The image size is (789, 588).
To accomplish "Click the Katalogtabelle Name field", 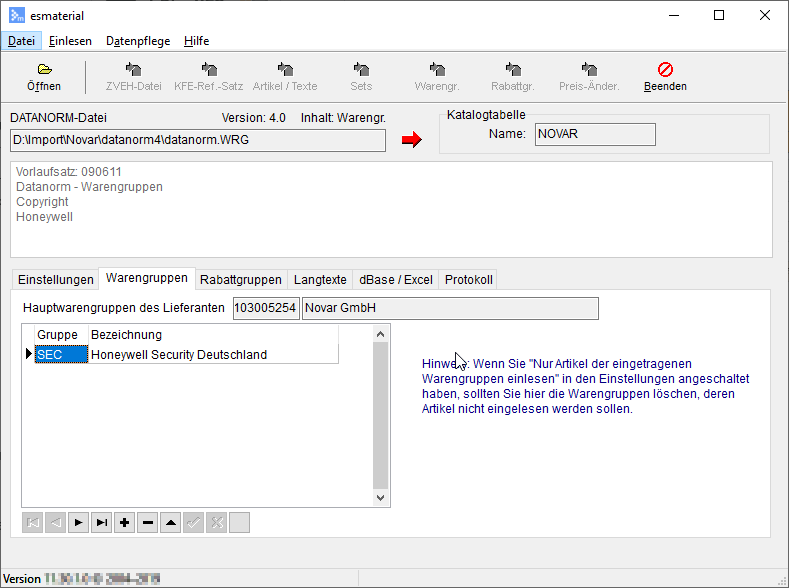I will tap(595, 134).
